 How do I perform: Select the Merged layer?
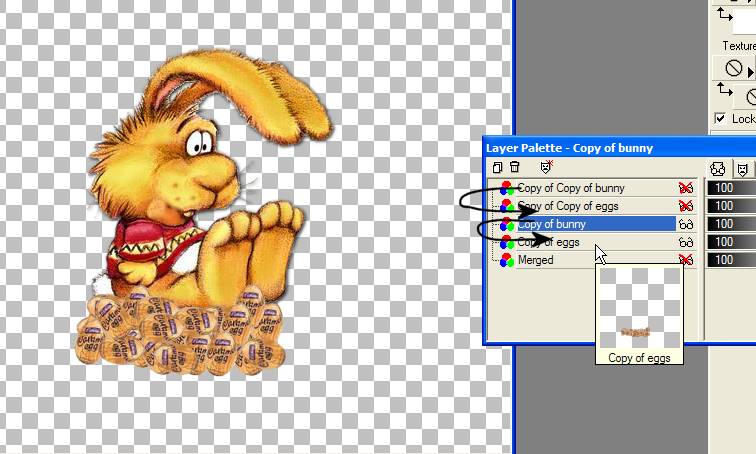tap(536, 260)
